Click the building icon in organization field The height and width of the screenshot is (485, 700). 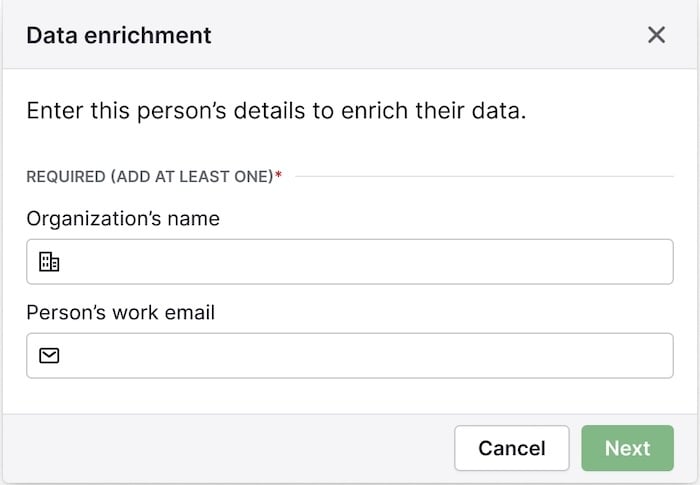[x=49, y=262]
